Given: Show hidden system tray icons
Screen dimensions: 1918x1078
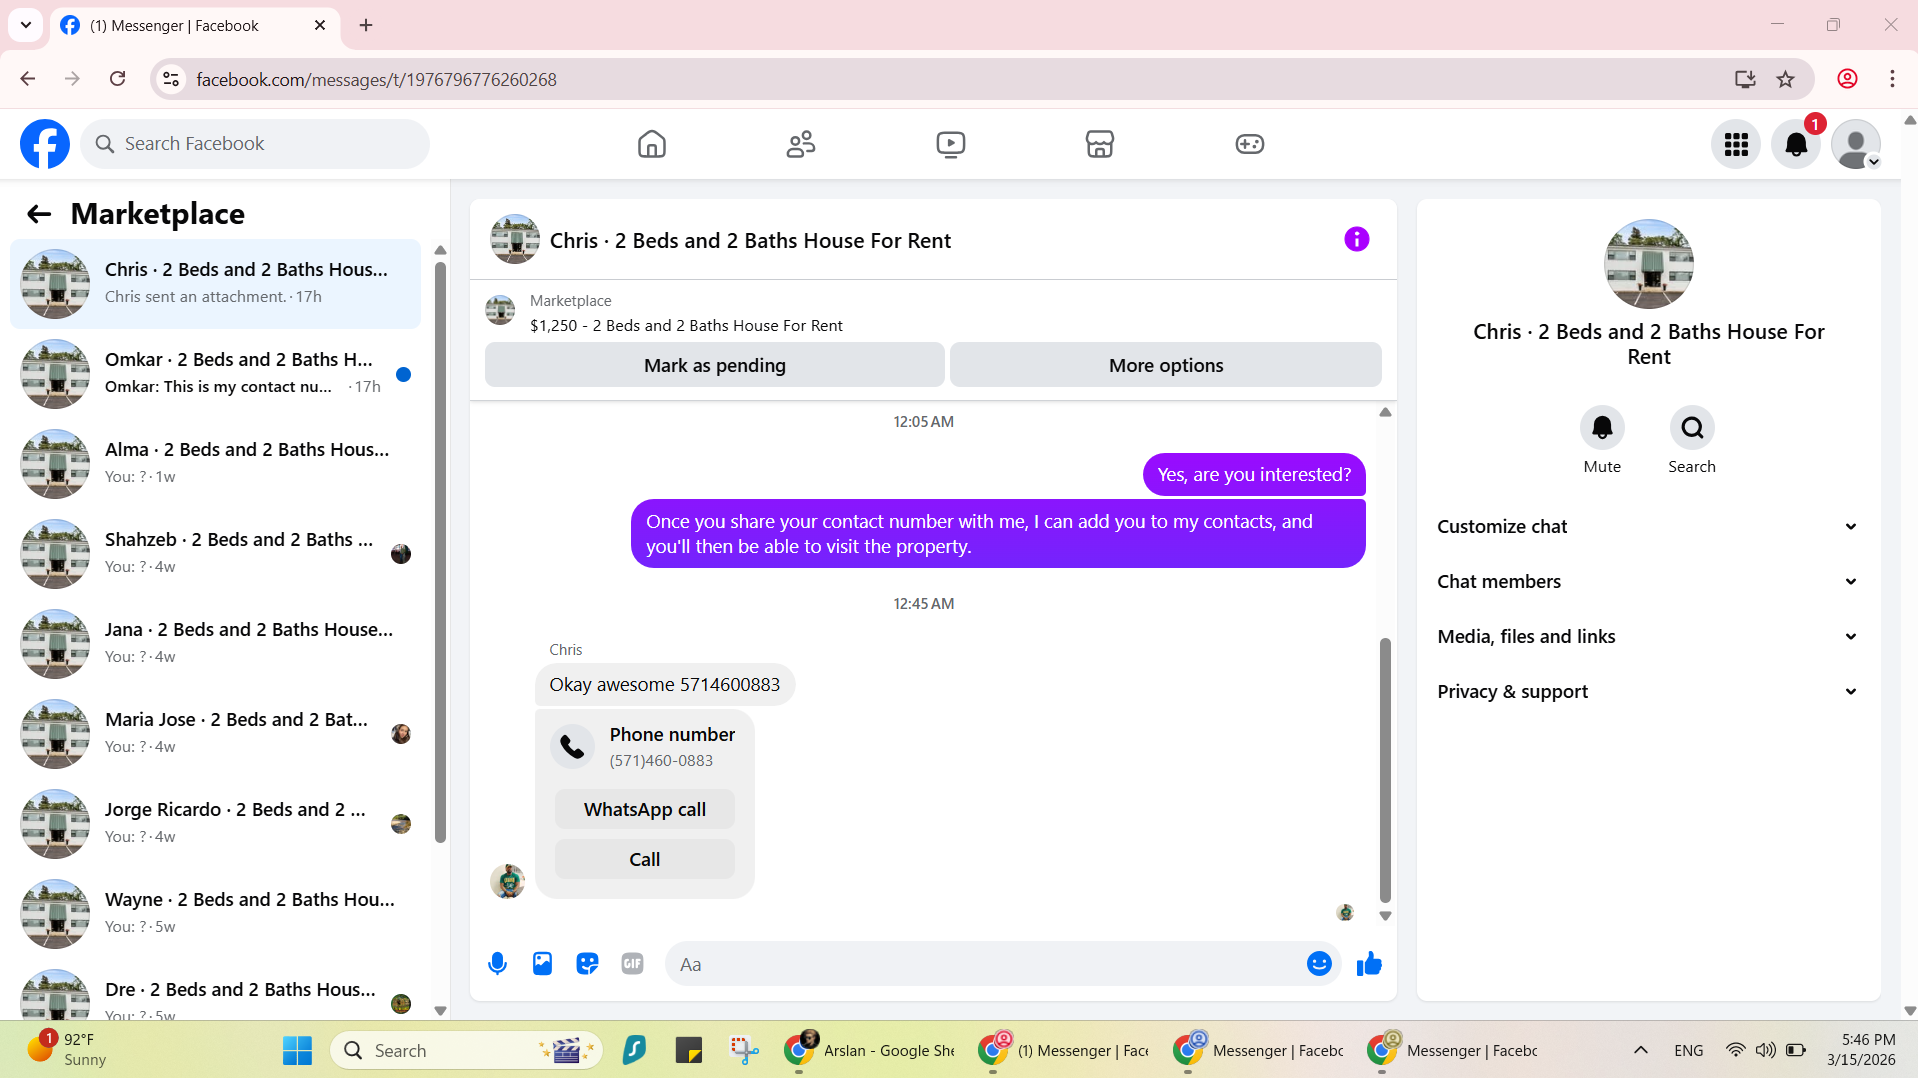Looking at the screenshot, I should point(1641,1051).
